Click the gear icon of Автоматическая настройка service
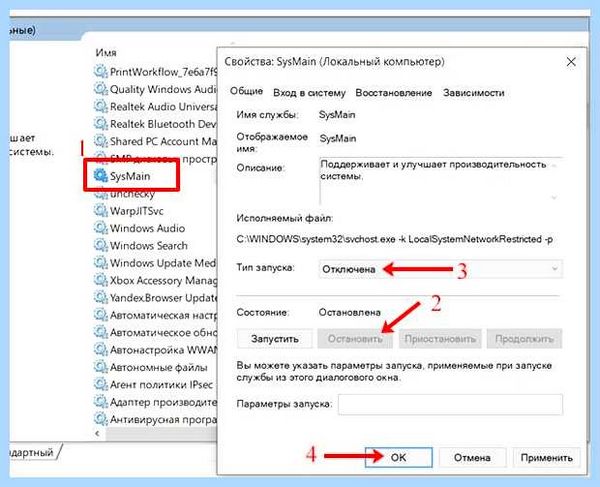 coord(101,315)
